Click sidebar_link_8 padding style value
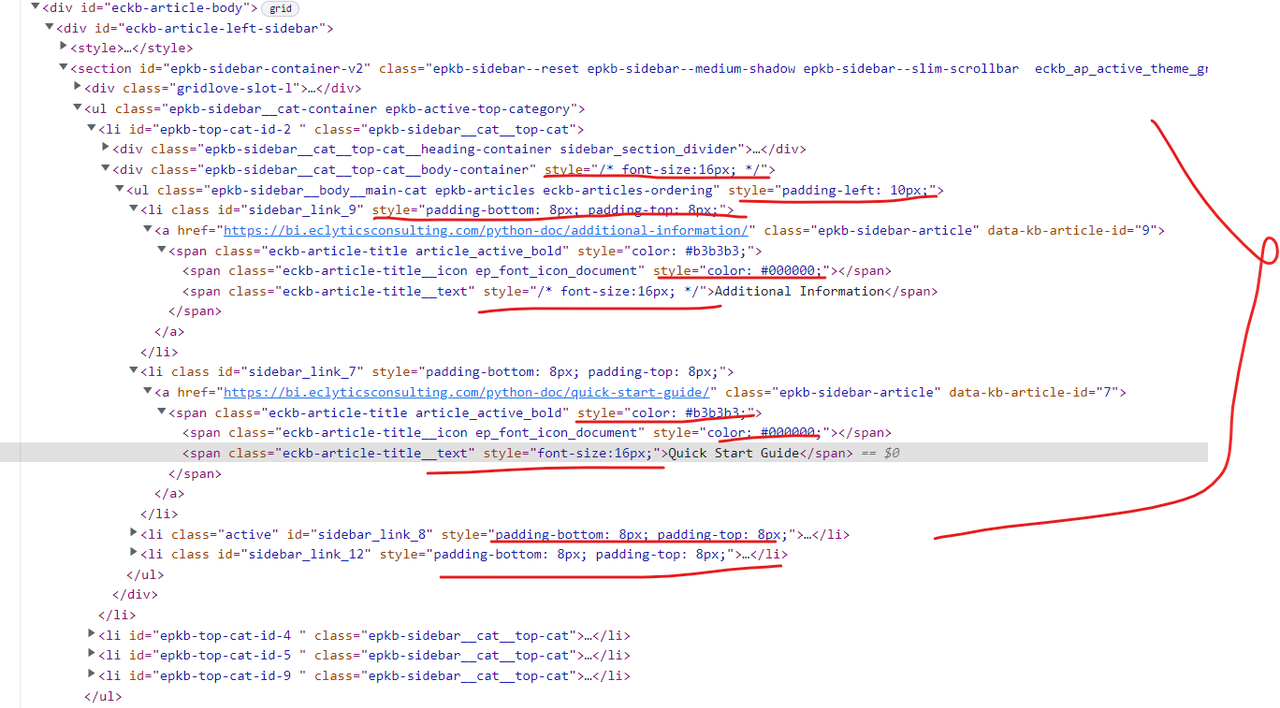1280x708 pixels. pyautogui.click(x=641, y=534)
